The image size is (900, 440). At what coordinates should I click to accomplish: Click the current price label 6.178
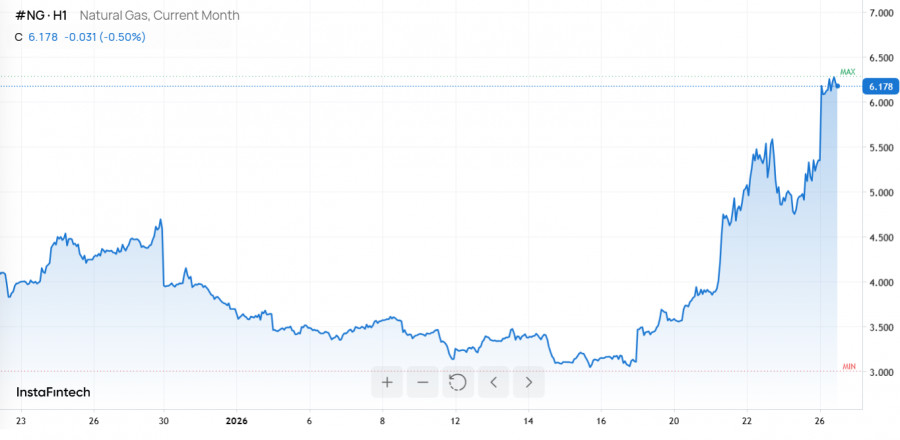(880, 87)
